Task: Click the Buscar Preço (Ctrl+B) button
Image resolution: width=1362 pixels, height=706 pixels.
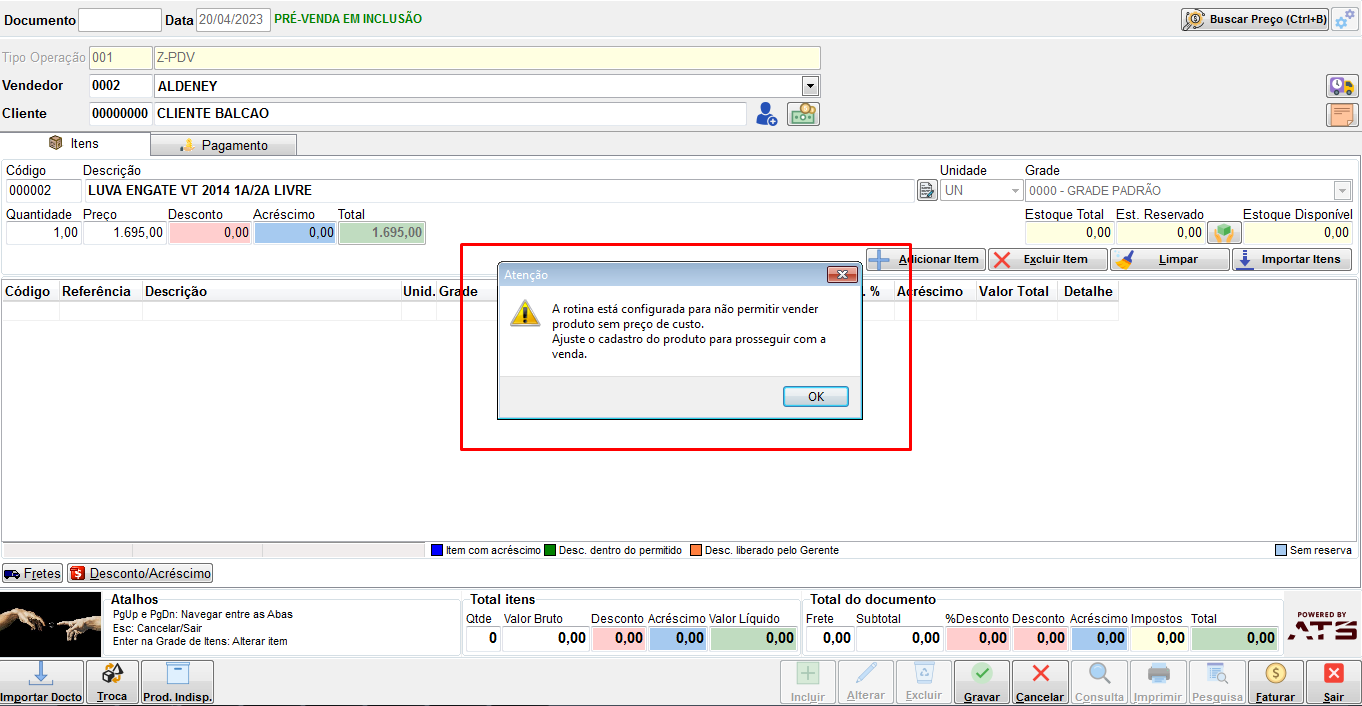Action: [1255, 19]
